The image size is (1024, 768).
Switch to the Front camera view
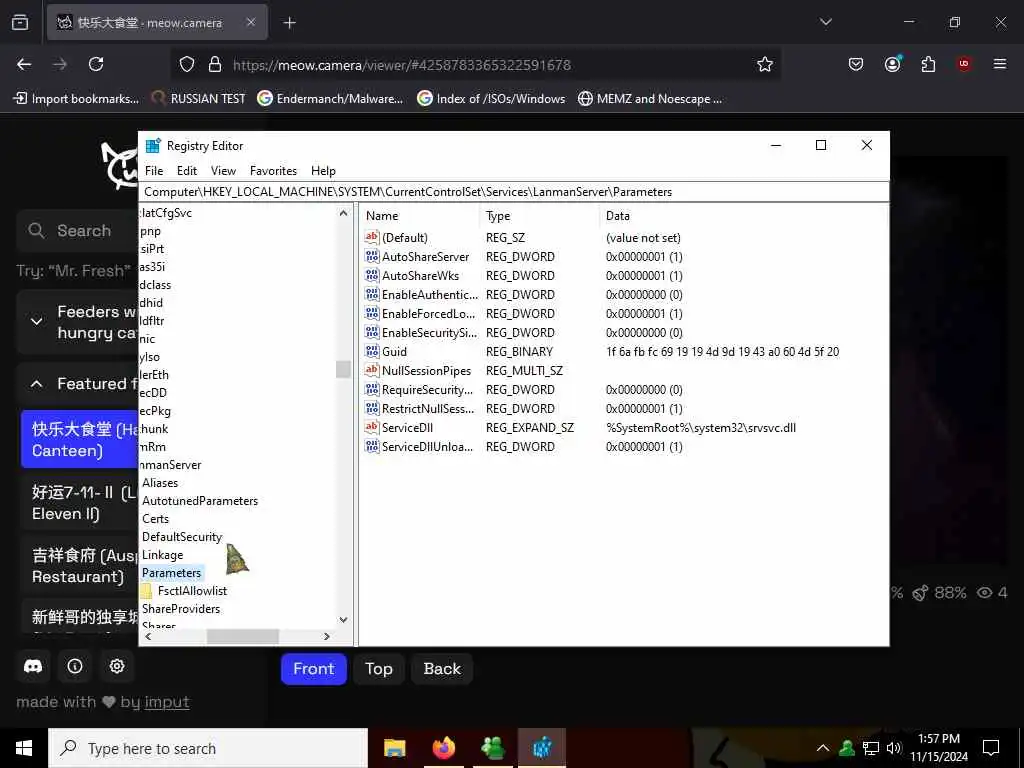(313, 669)
